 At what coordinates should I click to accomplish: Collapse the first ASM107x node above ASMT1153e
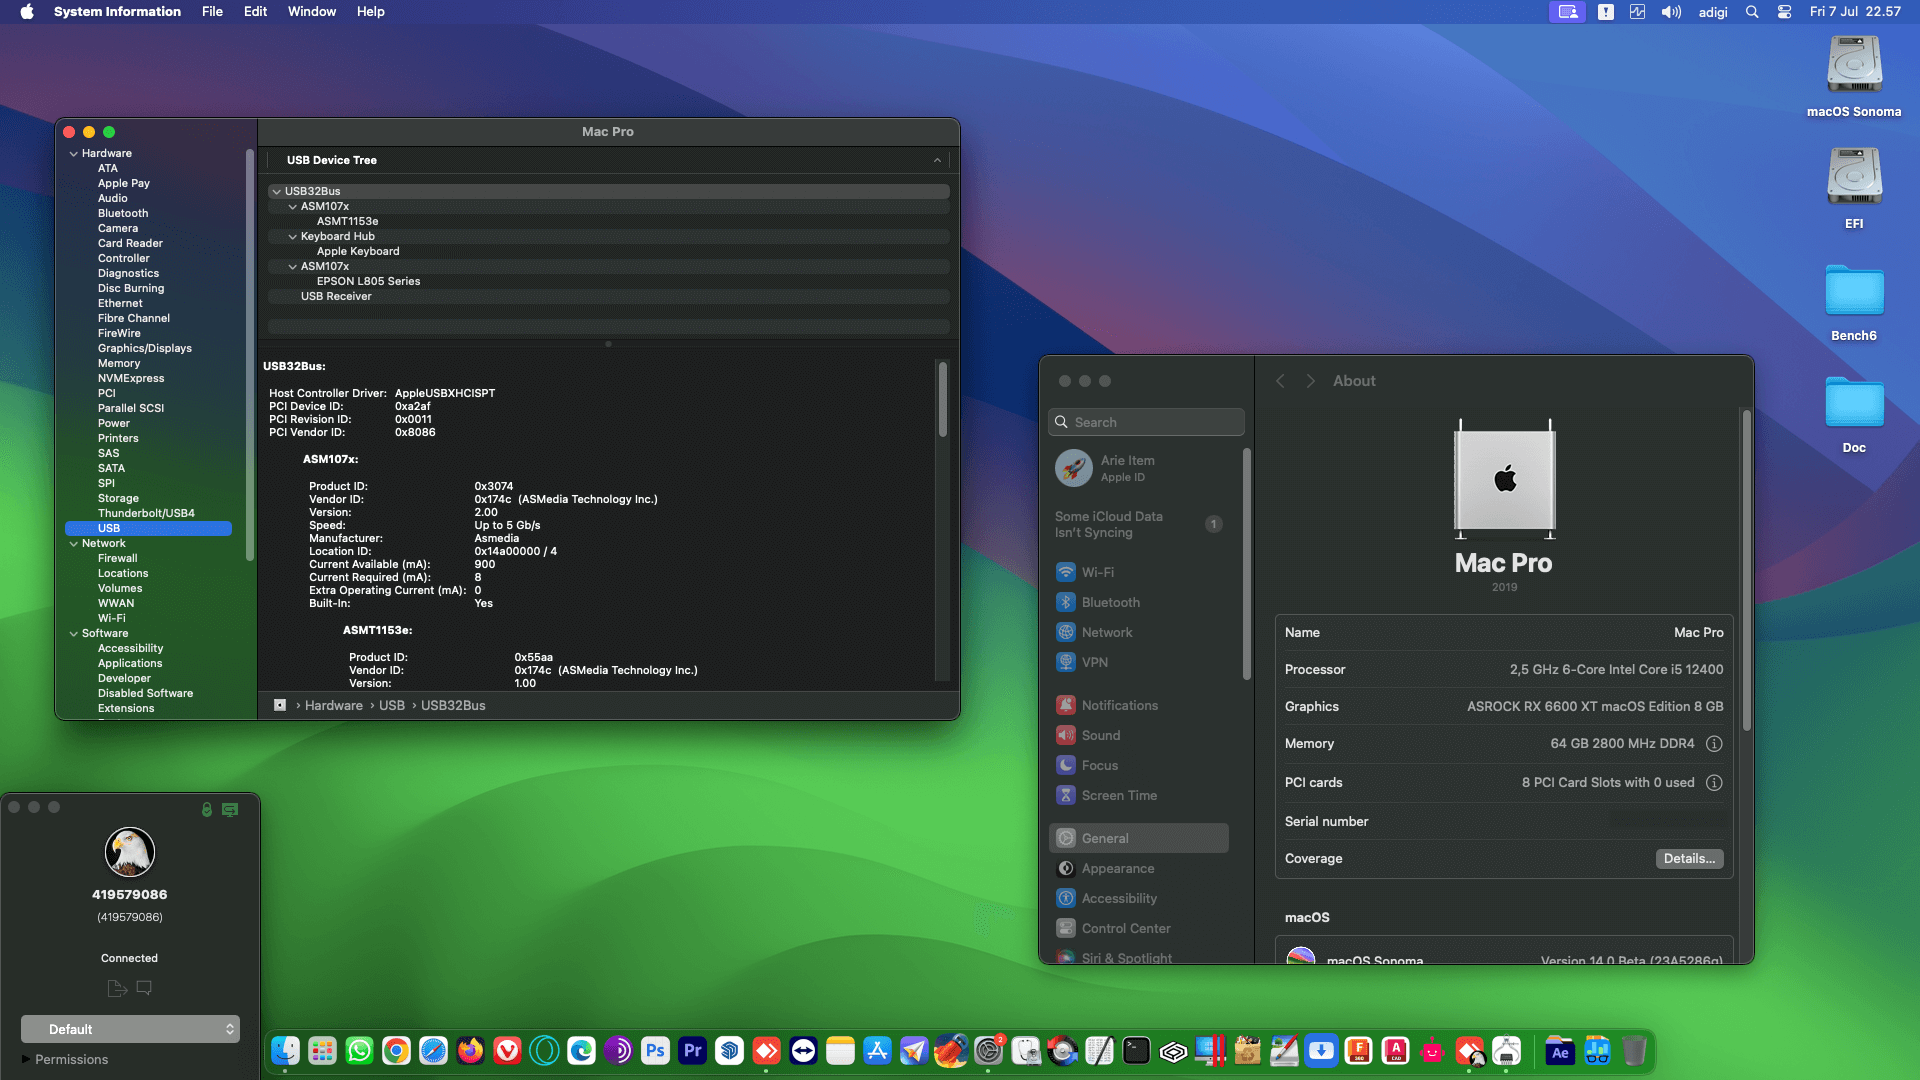[292, 207]
